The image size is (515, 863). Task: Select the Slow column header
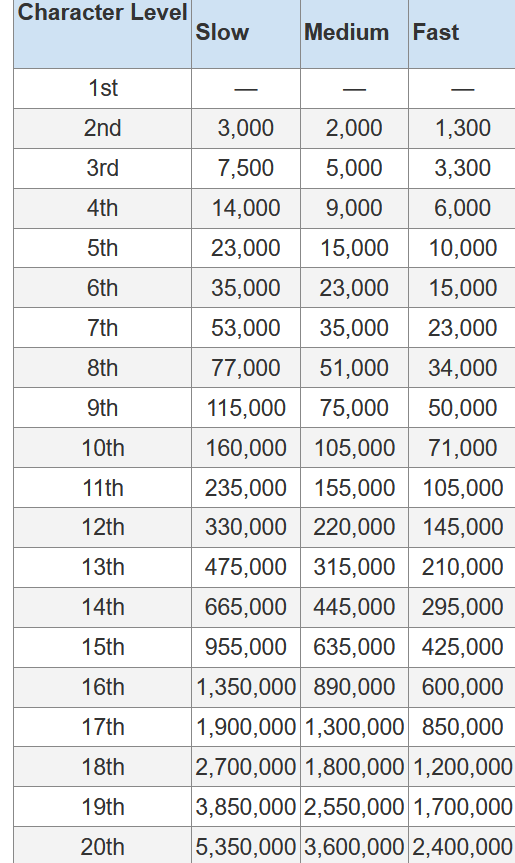coord(222,32)
